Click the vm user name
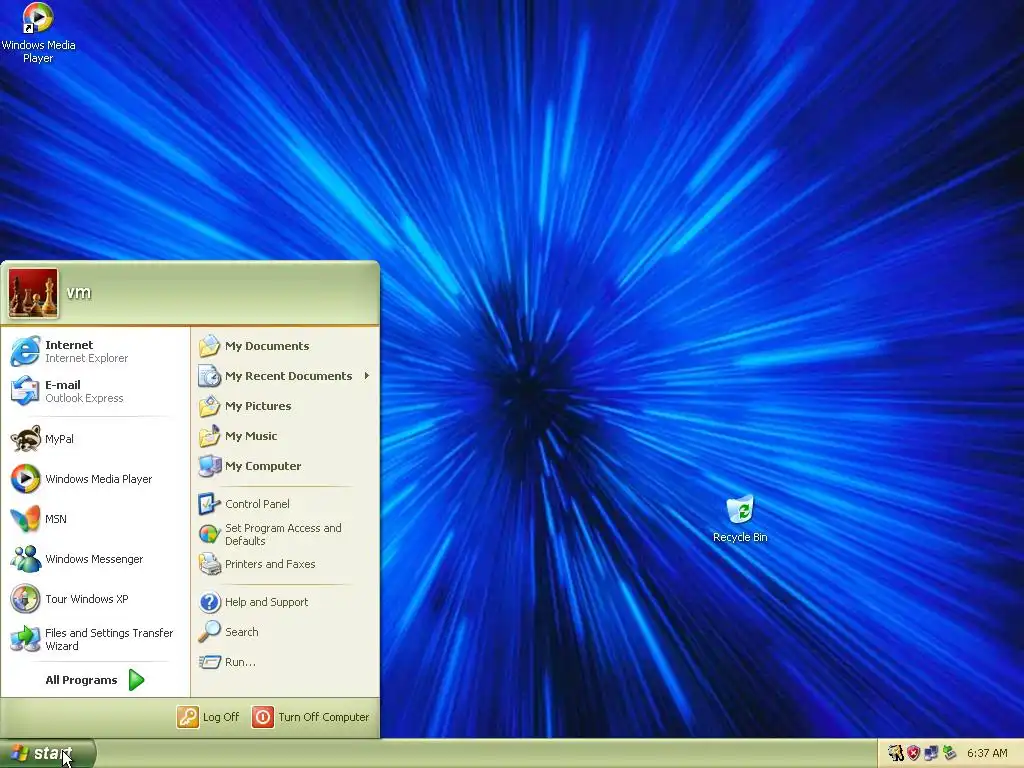Screen dimensions: 1024x768 point(78,293)
